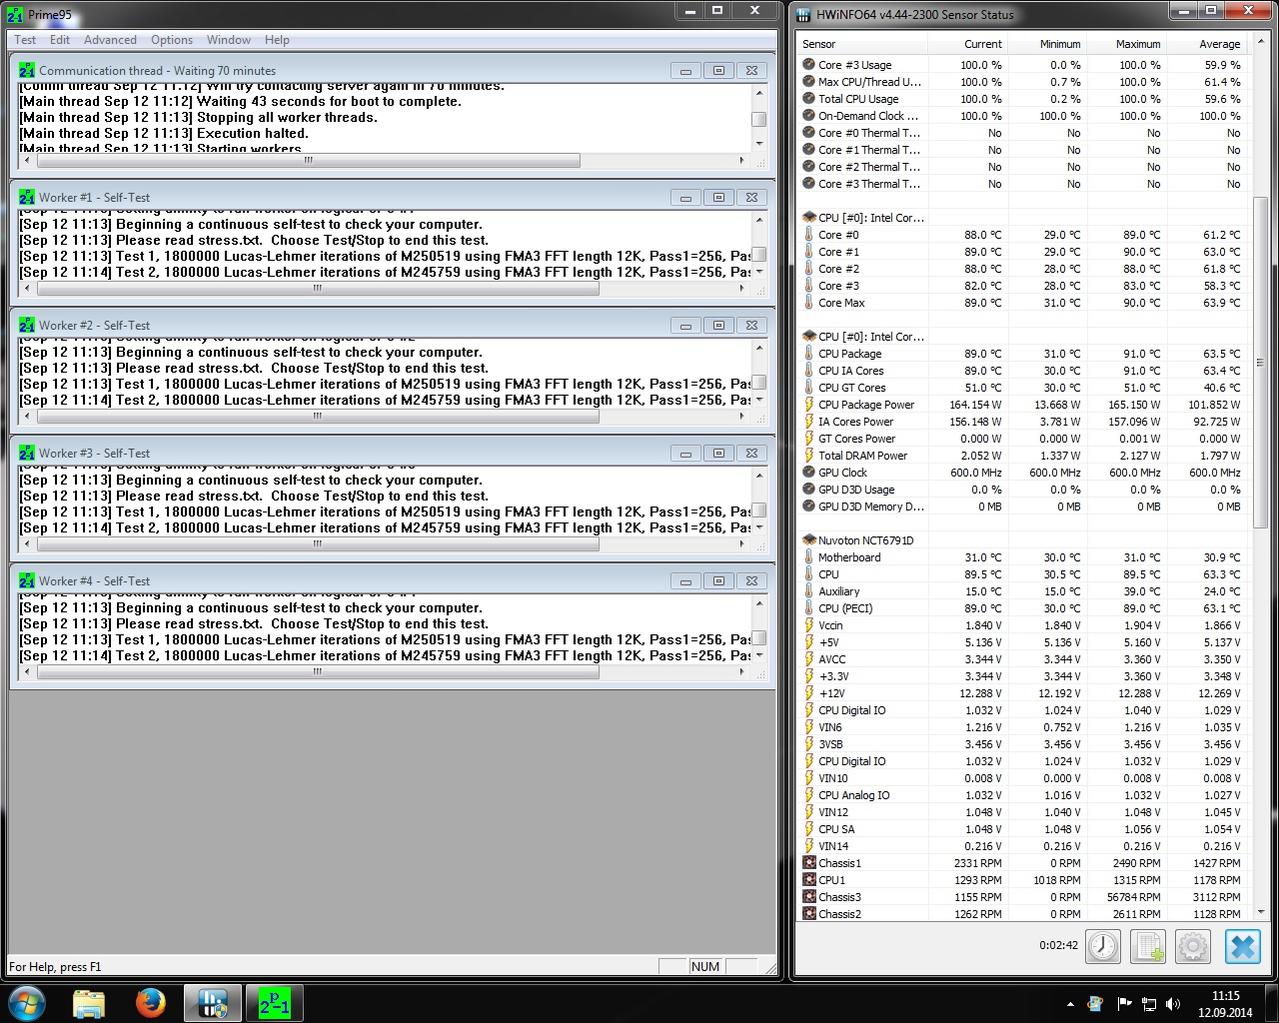Select the CPU Package Power row
The image size is (1279, 1023).
pos(1022,405)
